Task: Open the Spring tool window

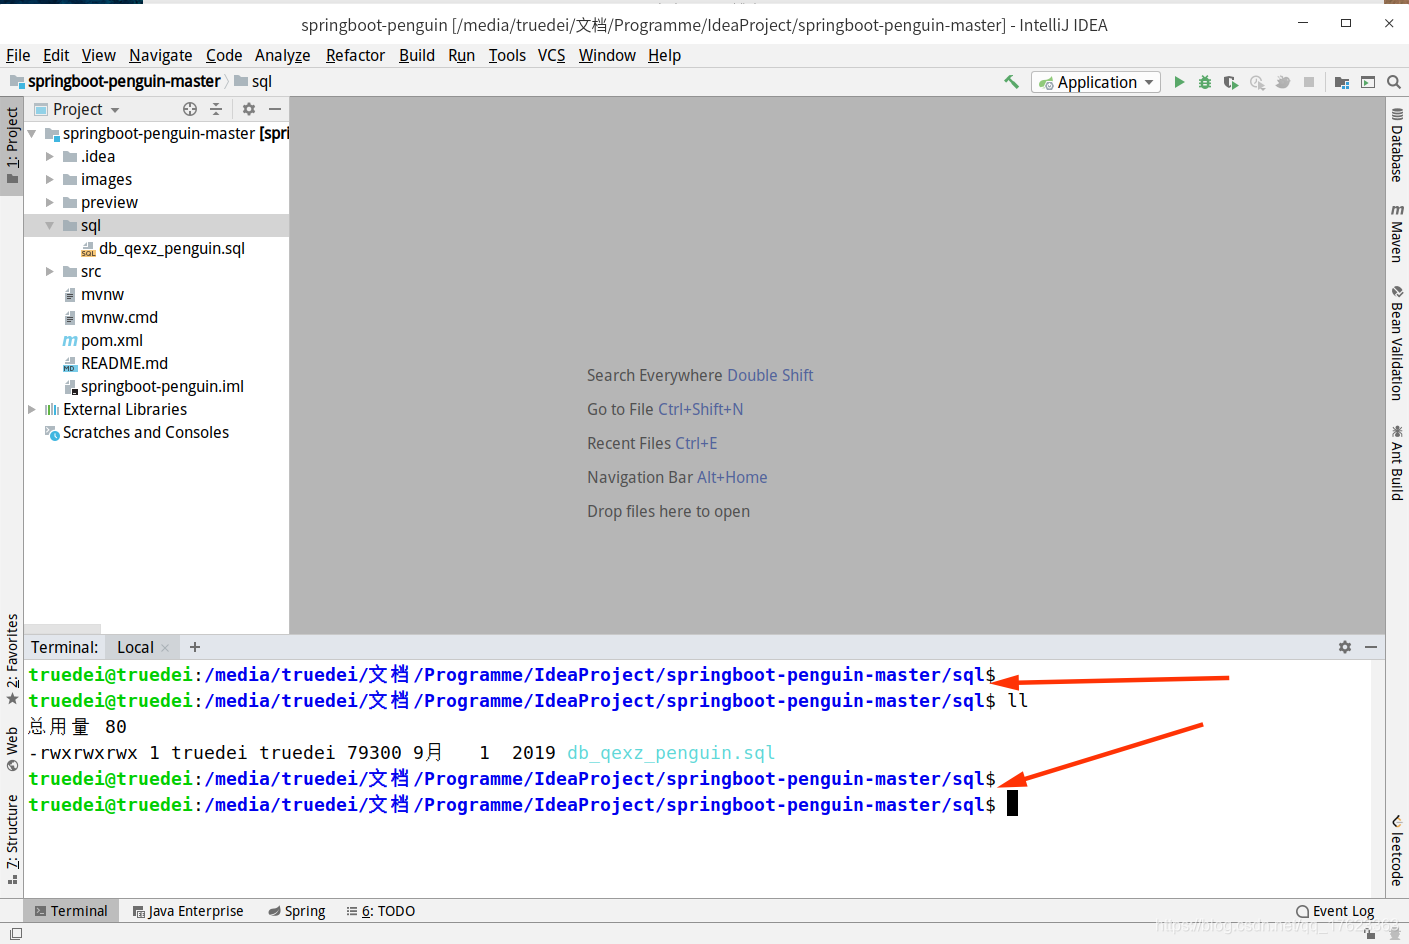Action: [297, 911]
